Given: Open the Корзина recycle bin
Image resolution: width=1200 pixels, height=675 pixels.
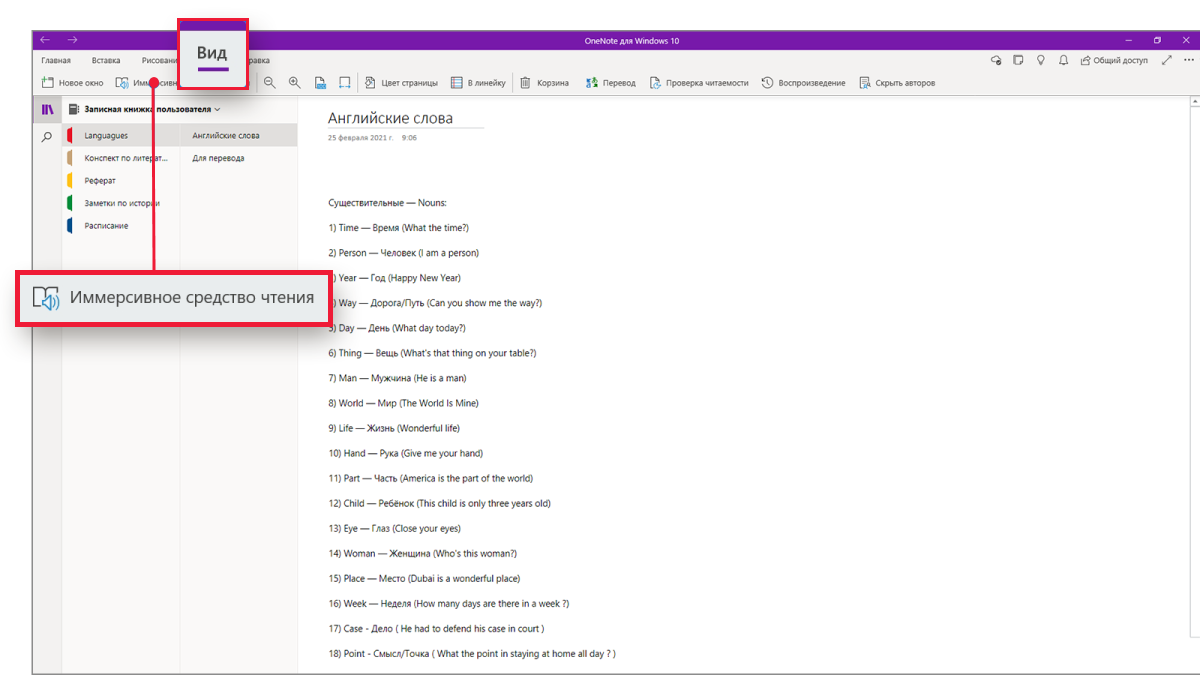Looking at the screenshot, I should coord(545,83).
